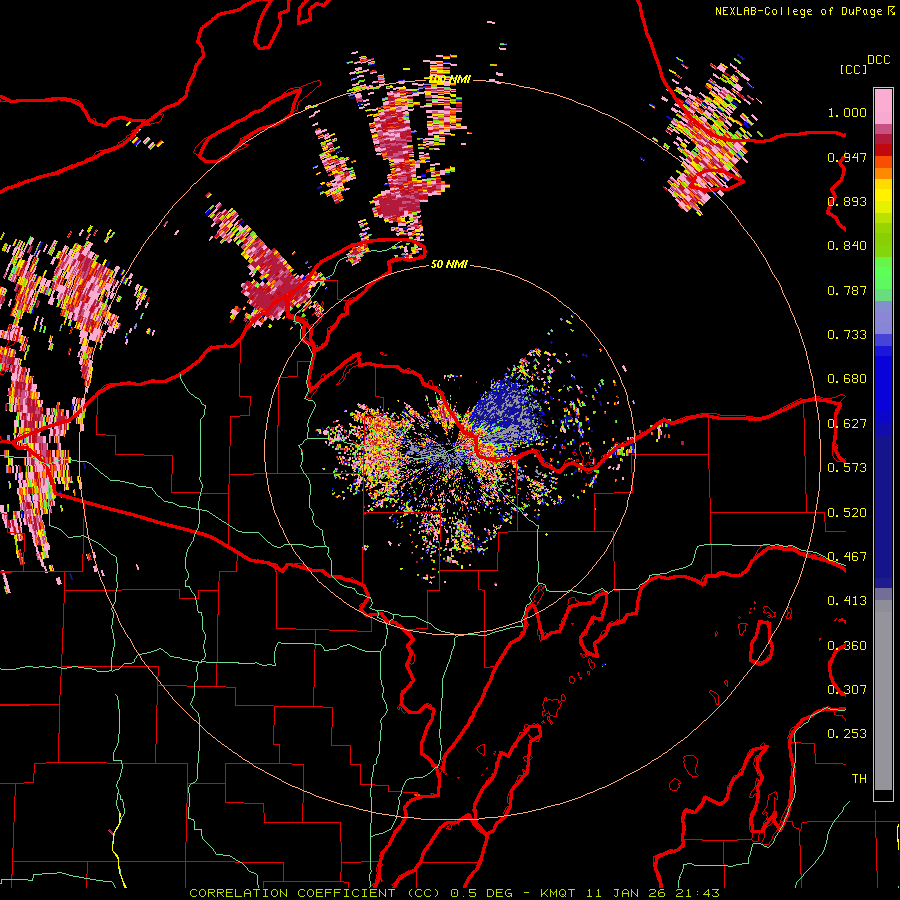Click the NEXLAB-College of DuPage label
900x900 pixels.
pyautogui.click(x=798, y=11)
